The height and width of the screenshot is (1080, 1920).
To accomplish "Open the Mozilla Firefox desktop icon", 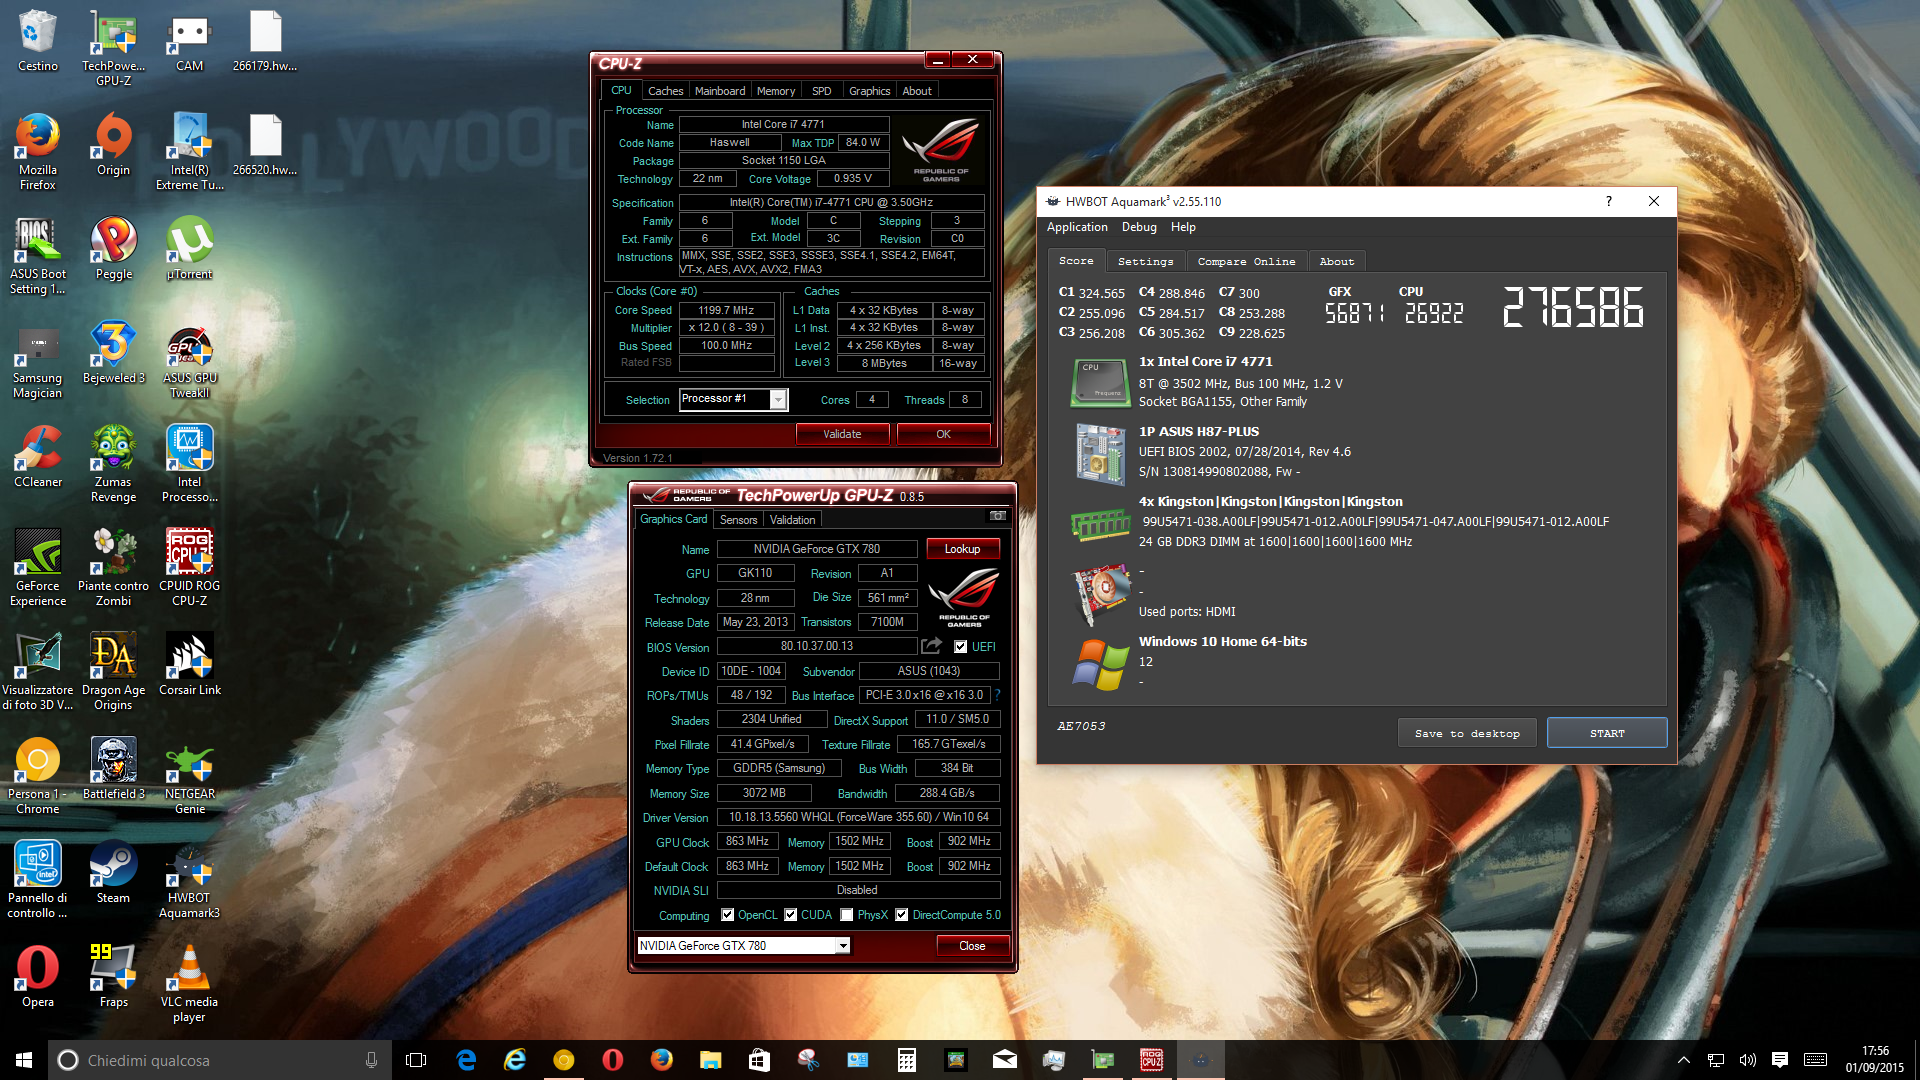I will 37,151.
